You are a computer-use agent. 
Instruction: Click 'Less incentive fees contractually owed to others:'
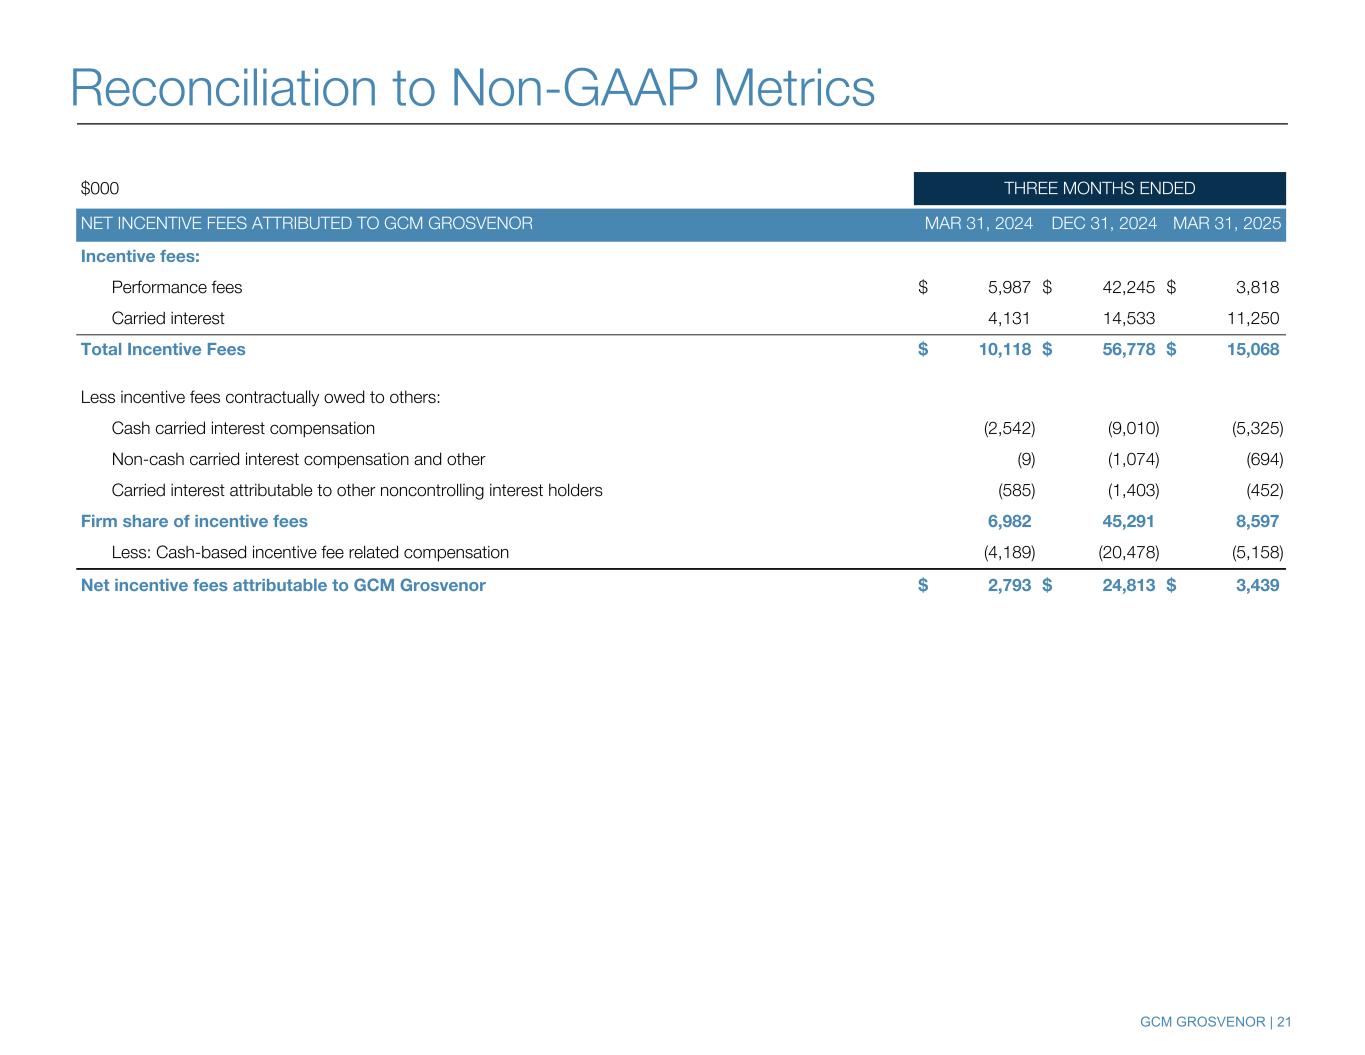coord(260,398)
